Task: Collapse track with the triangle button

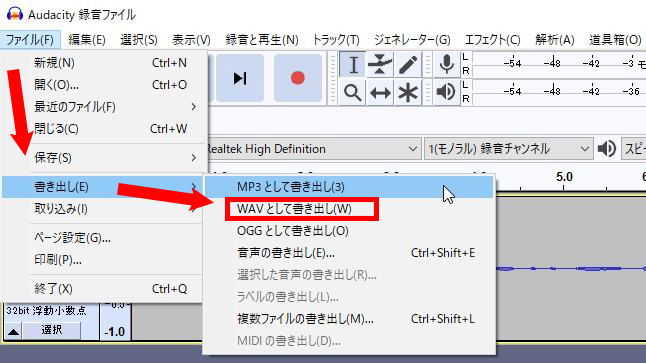Action: pyautogui.click(x=13, y=331)
